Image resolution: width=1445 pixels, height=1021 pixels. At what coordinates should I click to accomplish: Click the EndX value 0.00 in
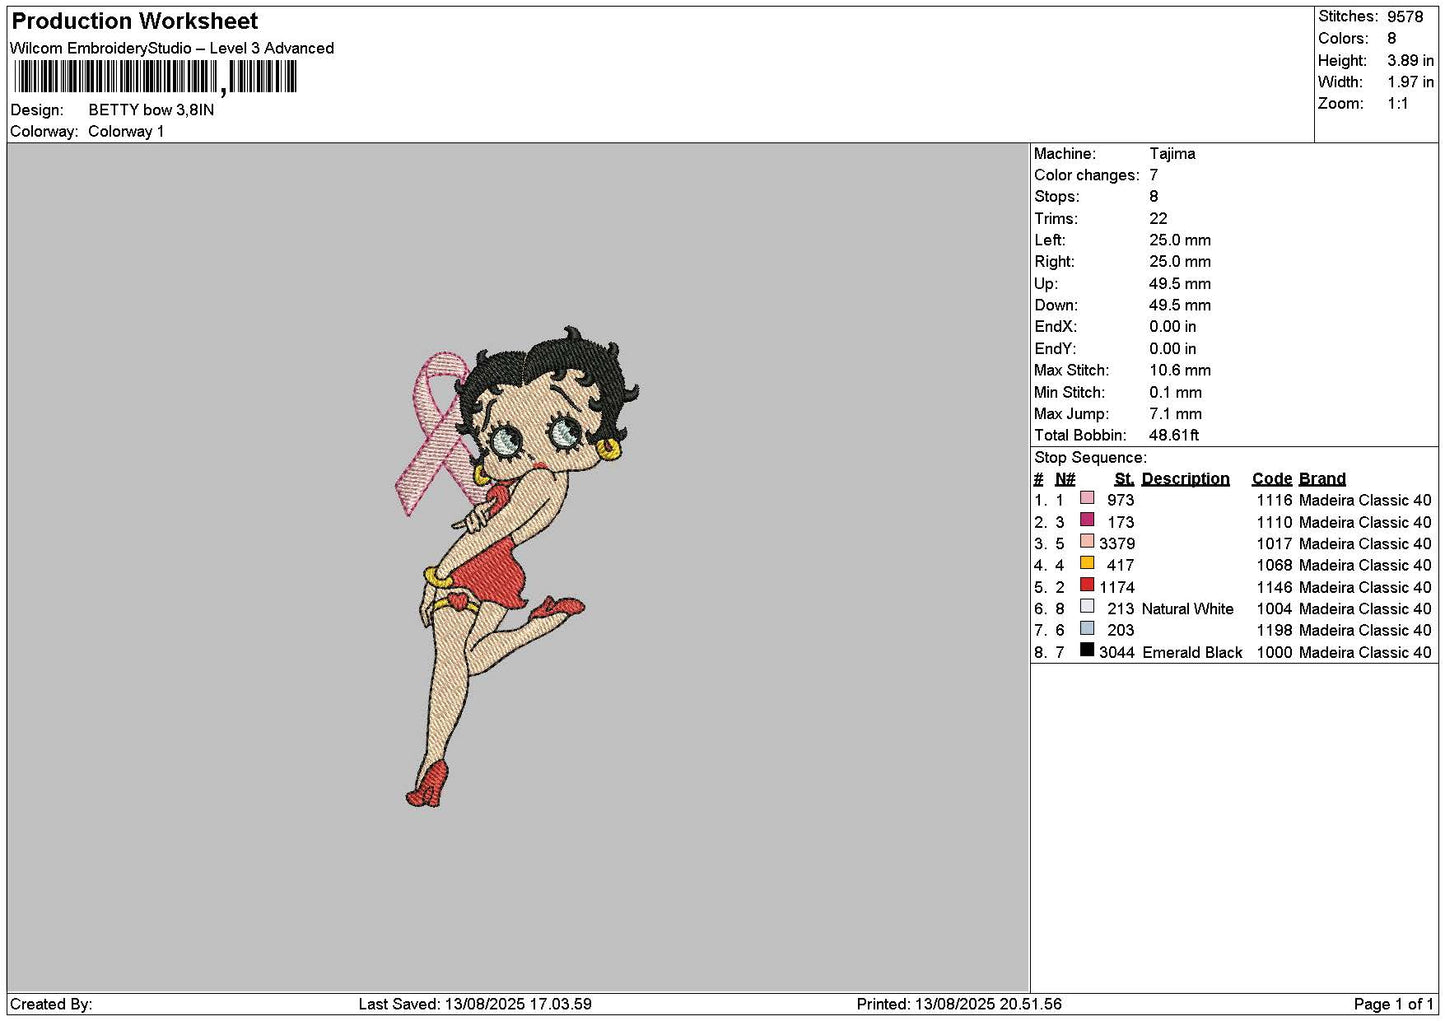point(1173,327)
